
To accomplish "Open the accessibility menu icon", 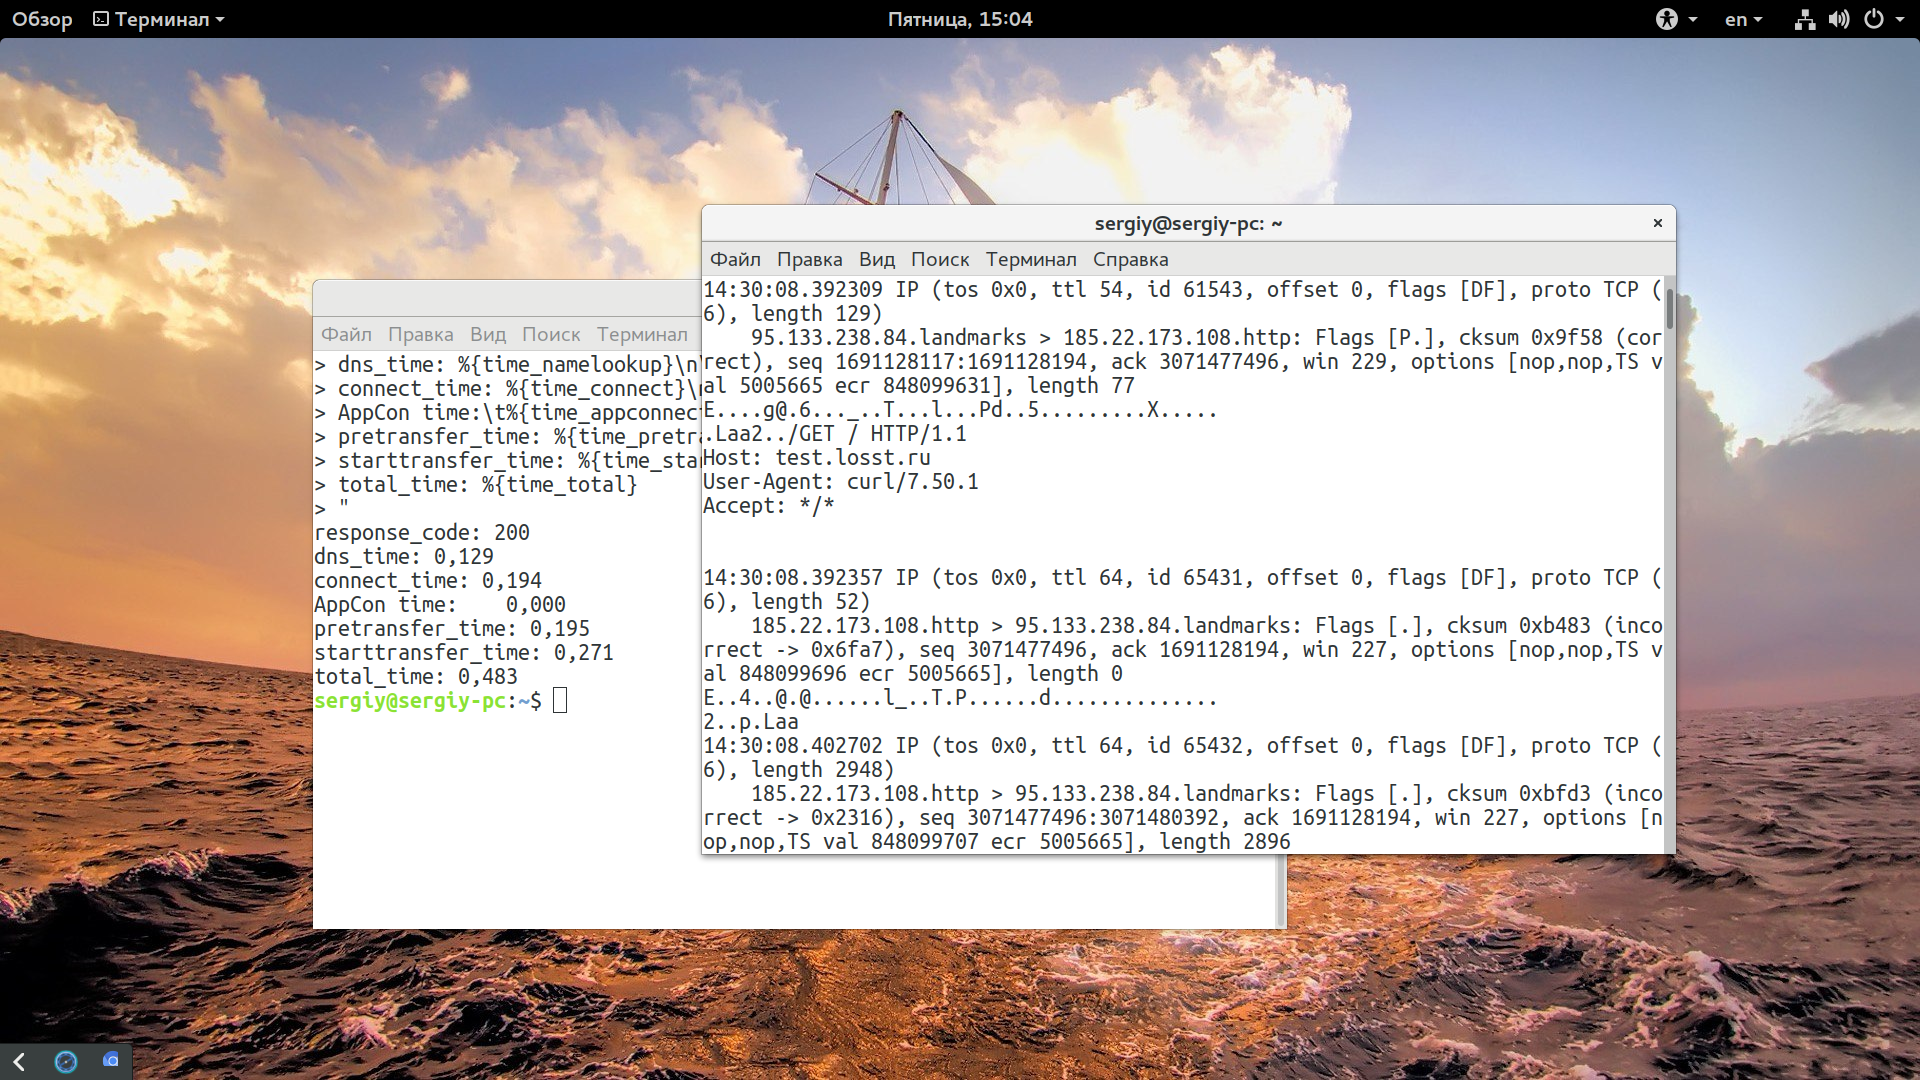I will (1666, 19).
